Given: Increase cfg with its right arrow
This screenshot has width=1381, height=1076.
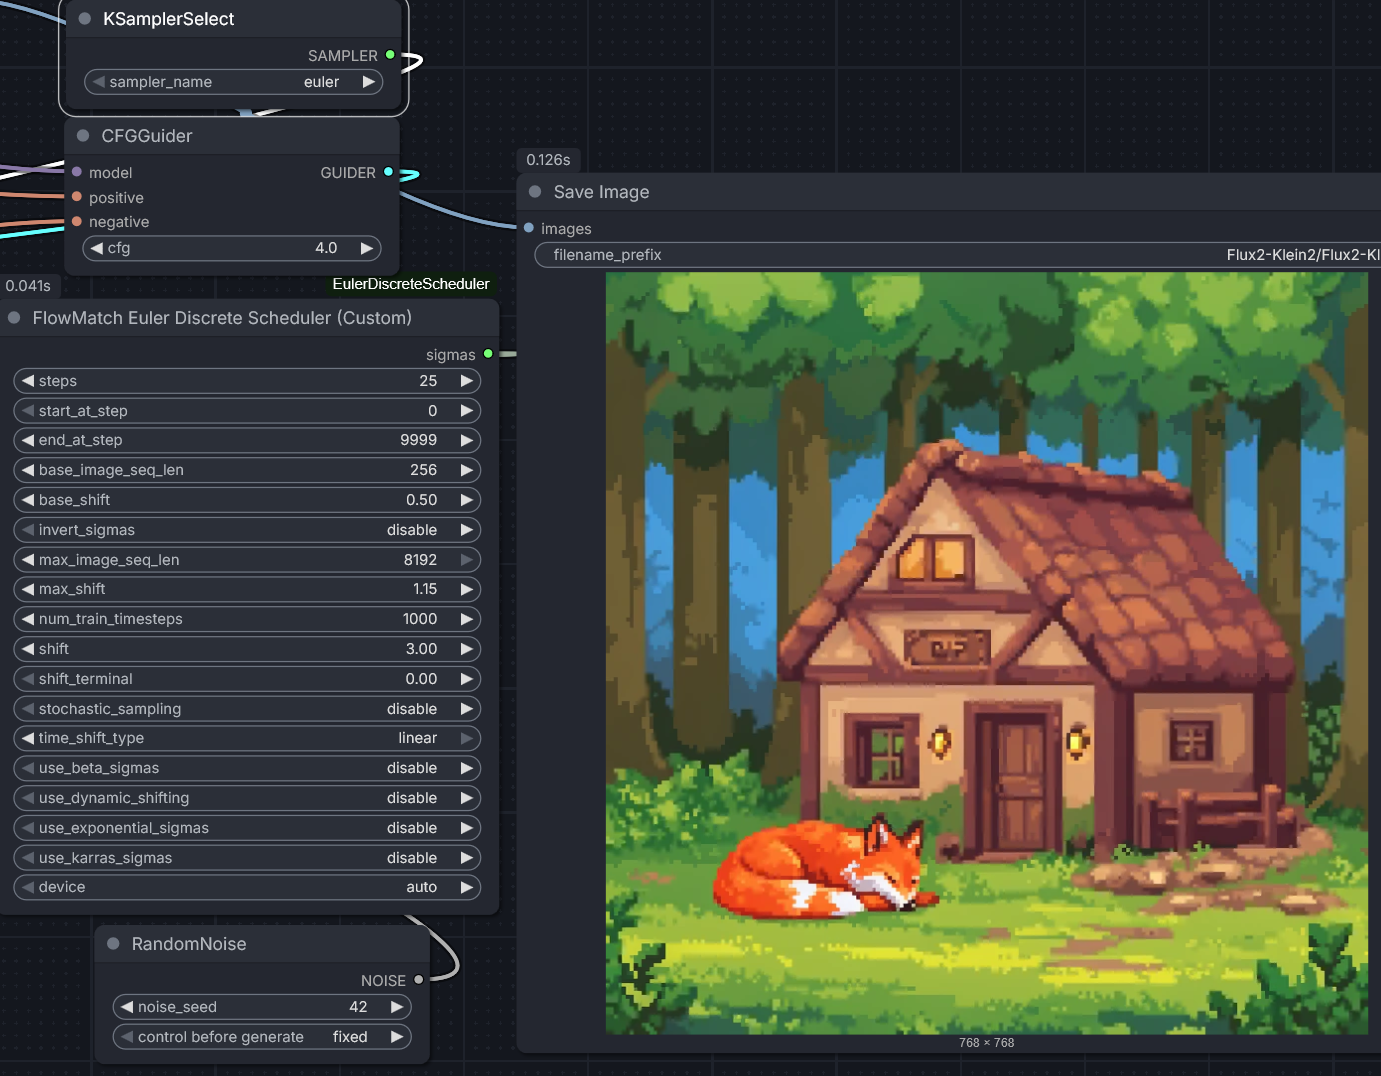Looking at the screenshot, I should [367, 248].
